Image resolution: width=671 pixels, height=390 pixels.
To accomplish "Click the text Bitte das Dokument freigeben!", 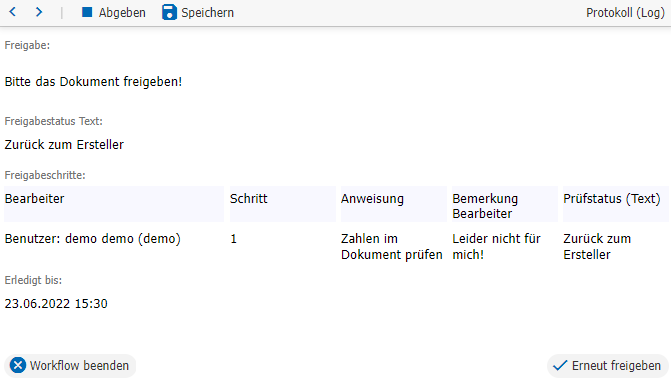I will (93, 81).
